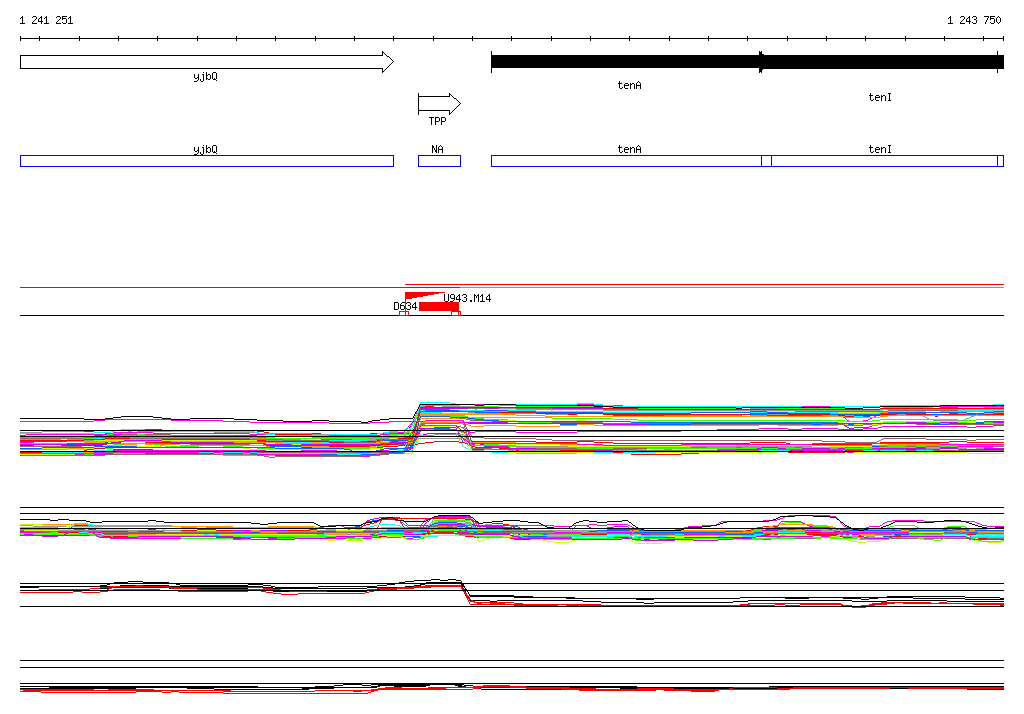1024x714 pixels.
Task: Click small red box under U943.M14 end
Action: click(456, 314)
